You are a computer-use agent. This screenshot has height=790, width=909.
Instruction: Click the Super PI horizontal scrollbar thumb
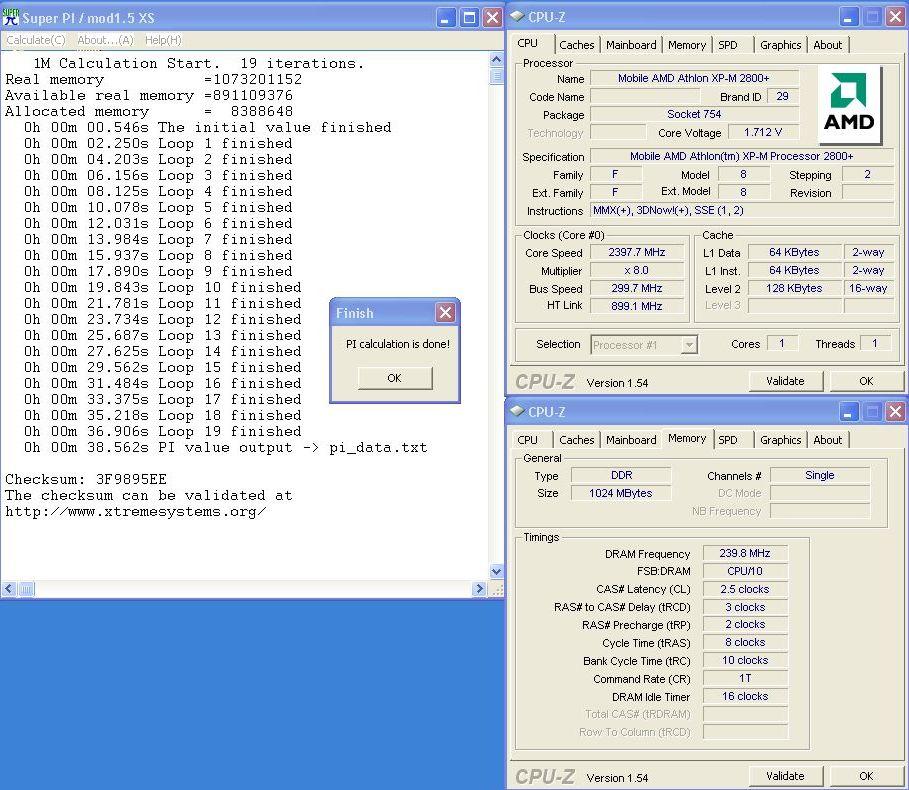tap(27, 589)
